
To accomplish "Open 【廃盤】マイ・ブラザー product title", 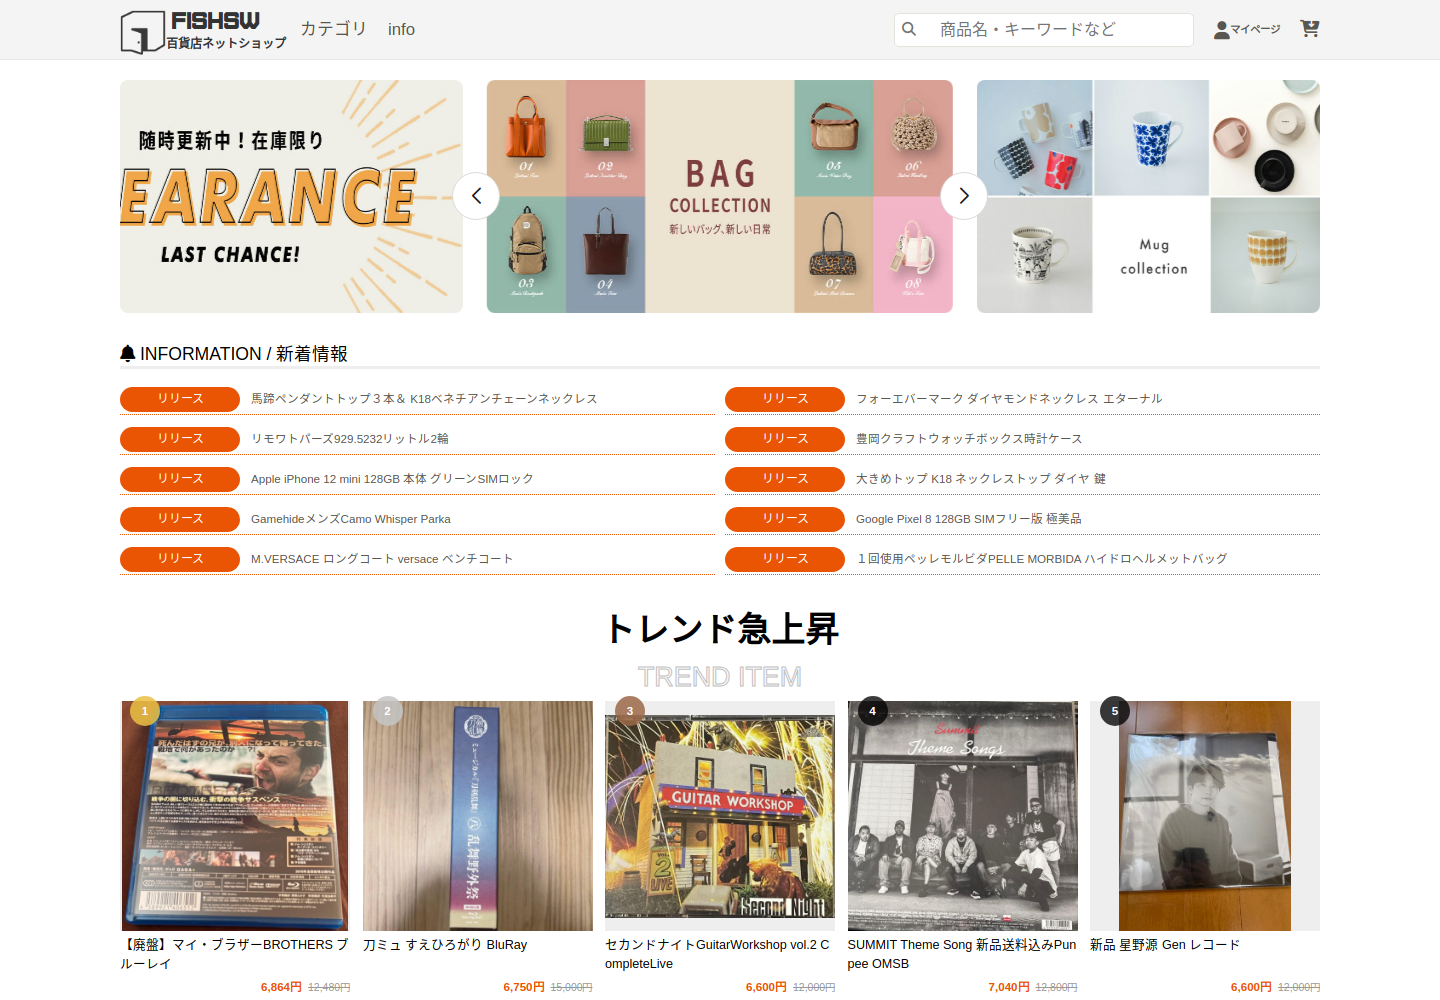I will pos(235,954).
